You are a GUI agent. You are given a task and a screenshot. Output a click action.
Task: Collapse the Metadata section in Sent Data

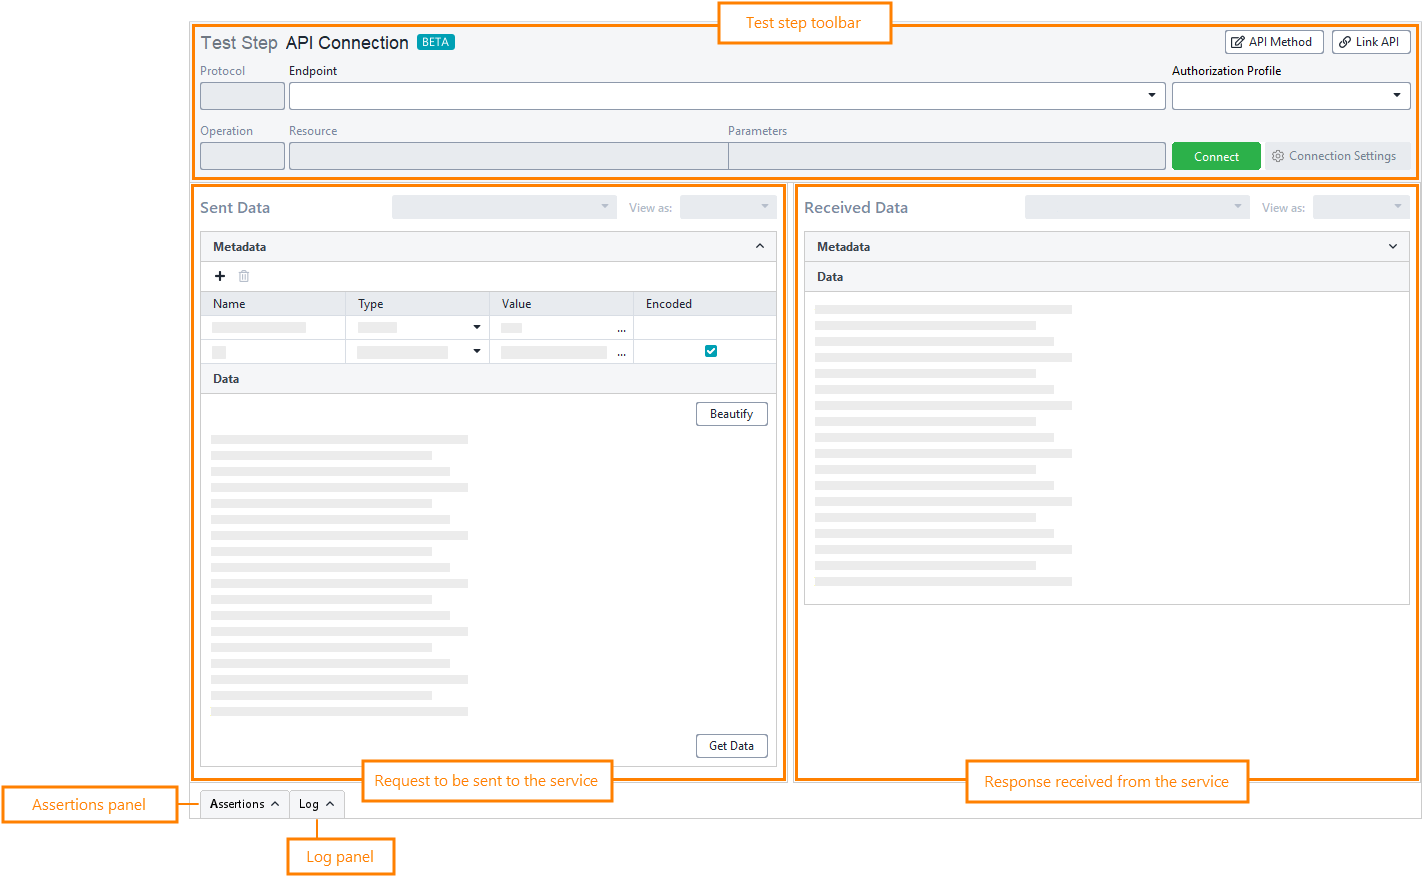(x=760, y=246)
